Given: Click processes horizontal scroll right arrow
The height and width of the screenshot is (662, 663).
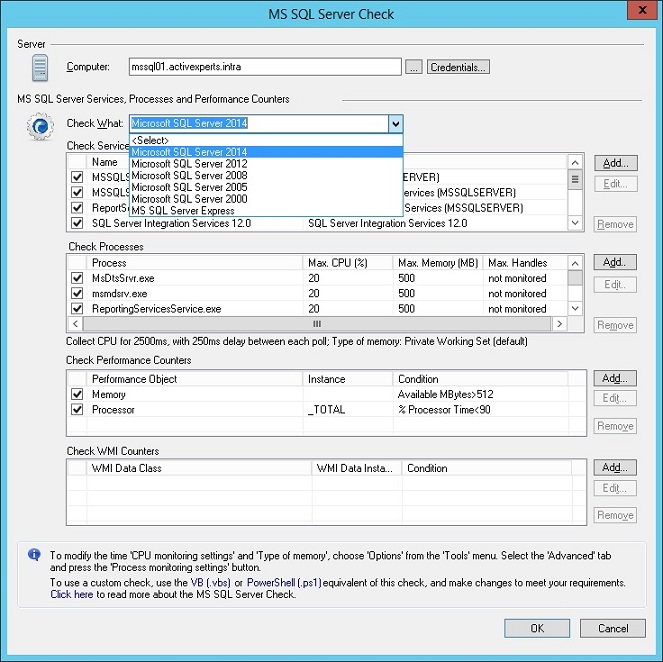Looking at the screenshot, I should [x=559, y=324].
